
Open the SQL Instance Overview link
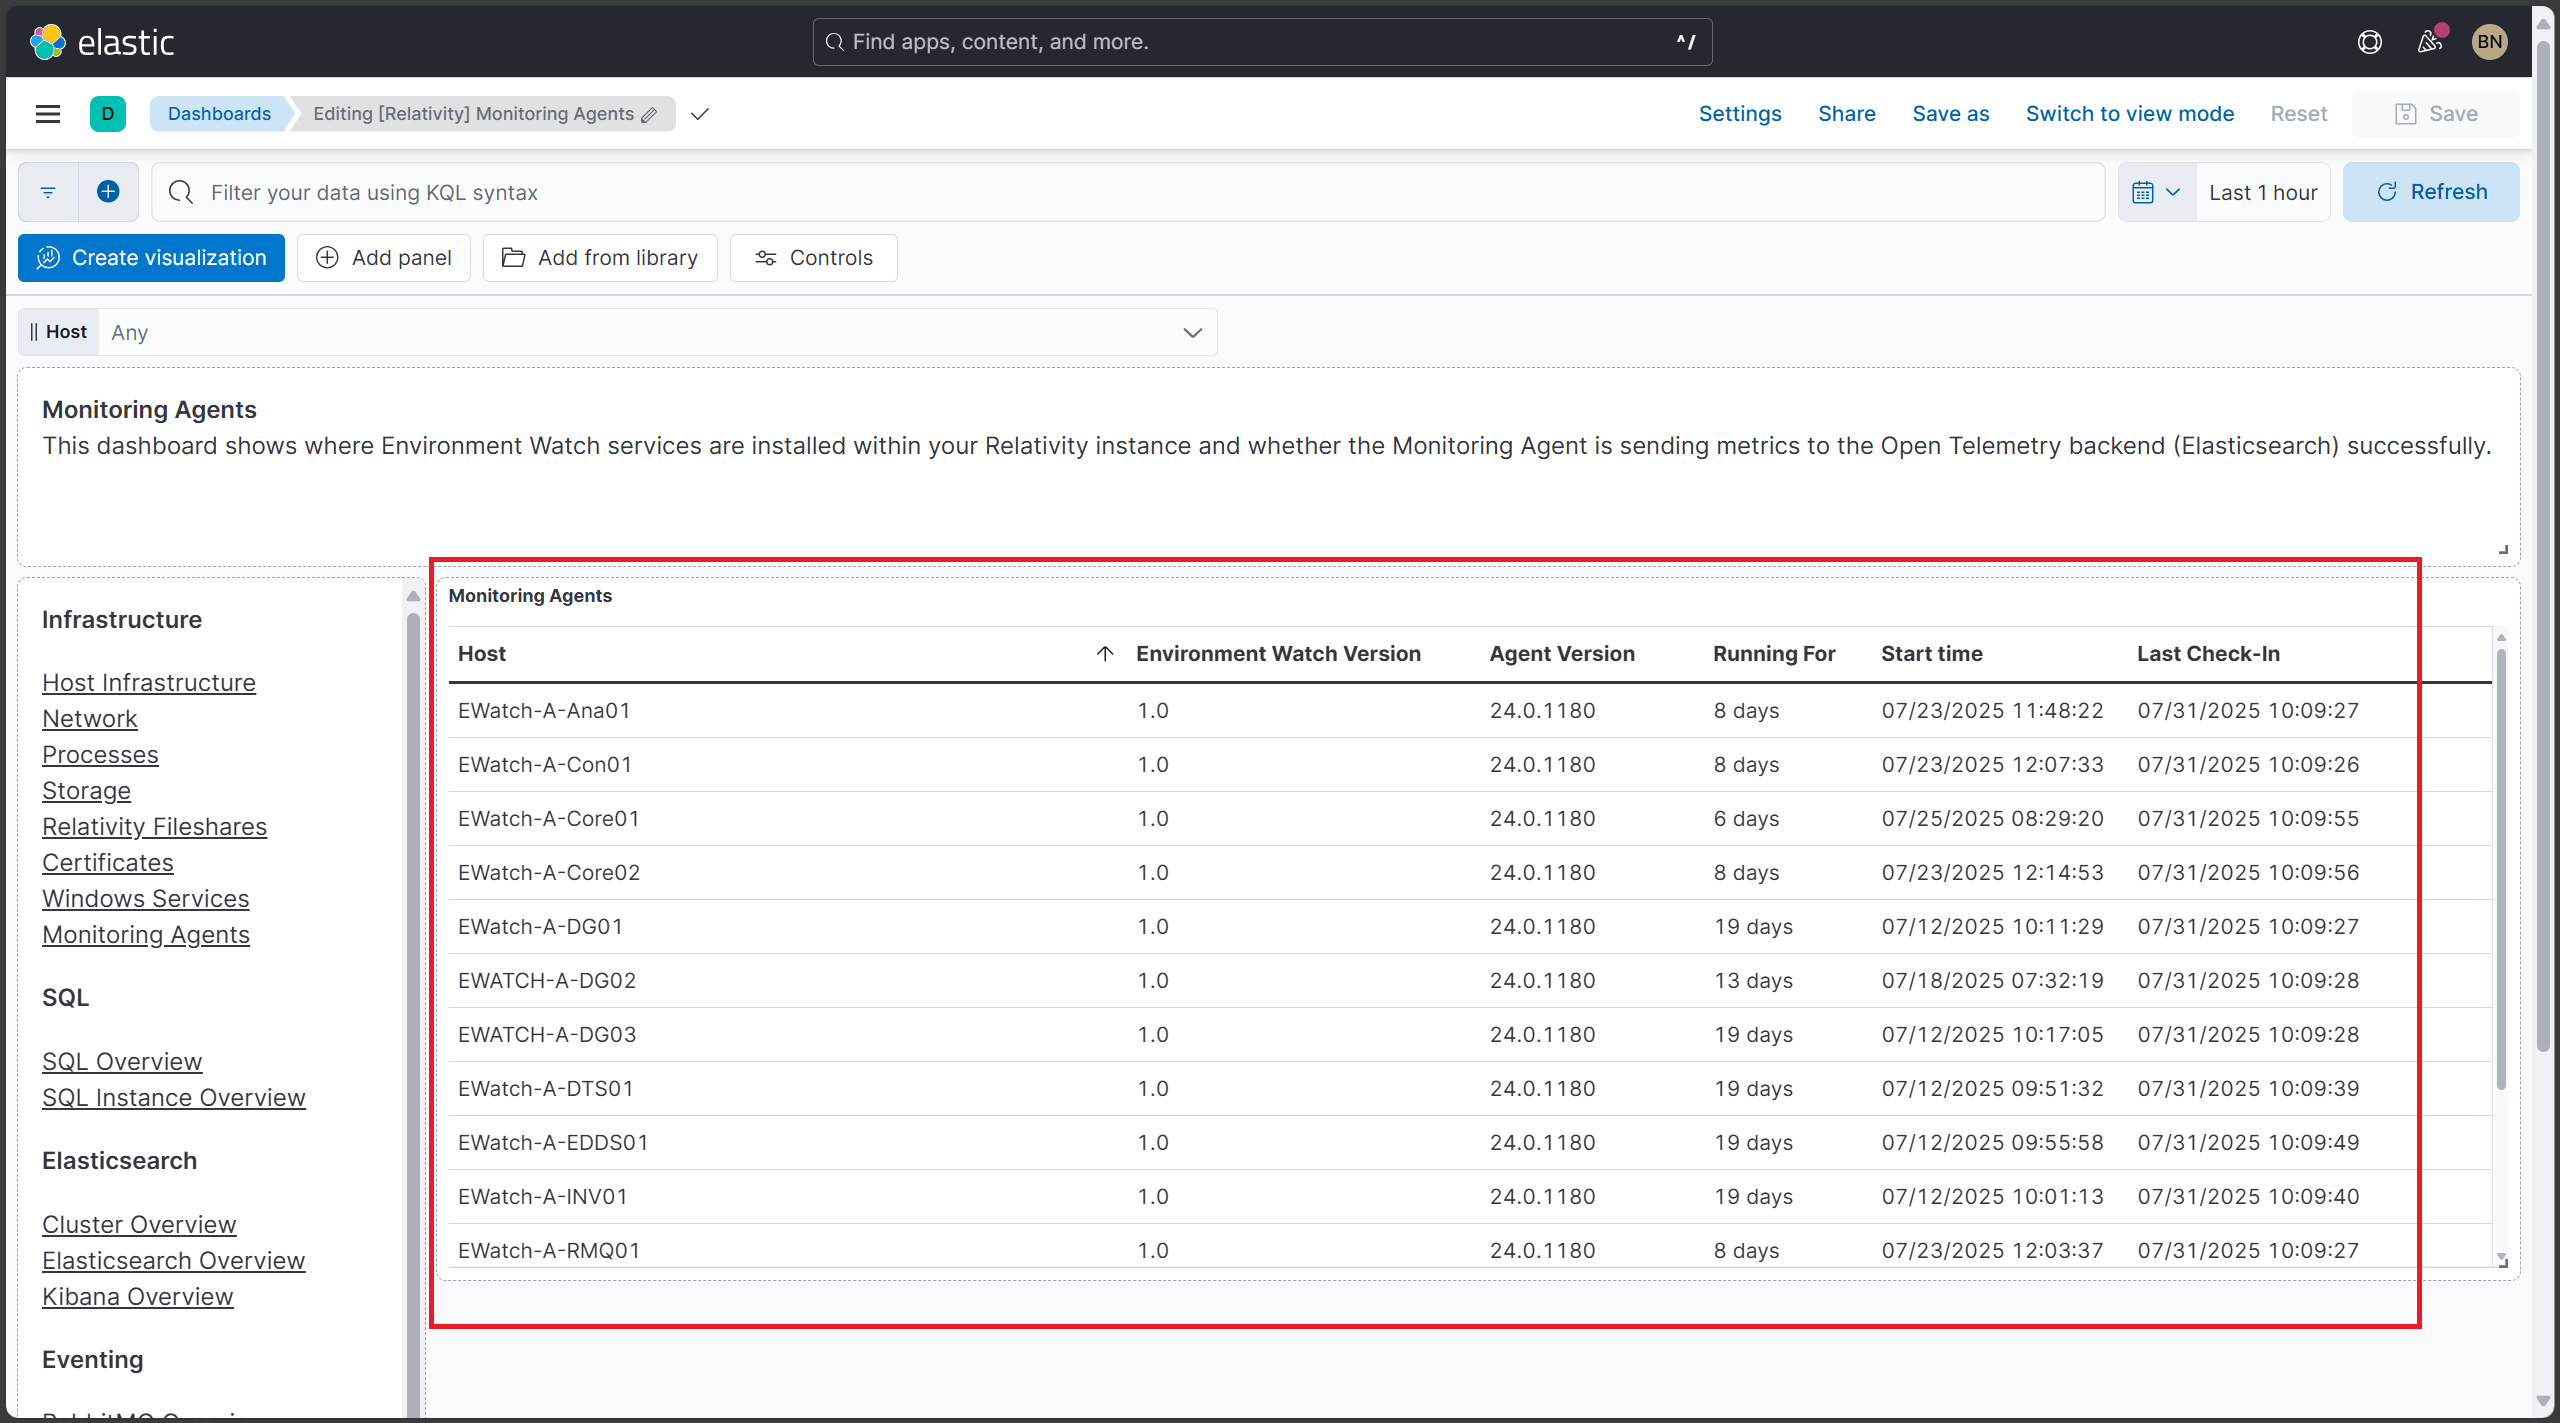point(173,1097)
